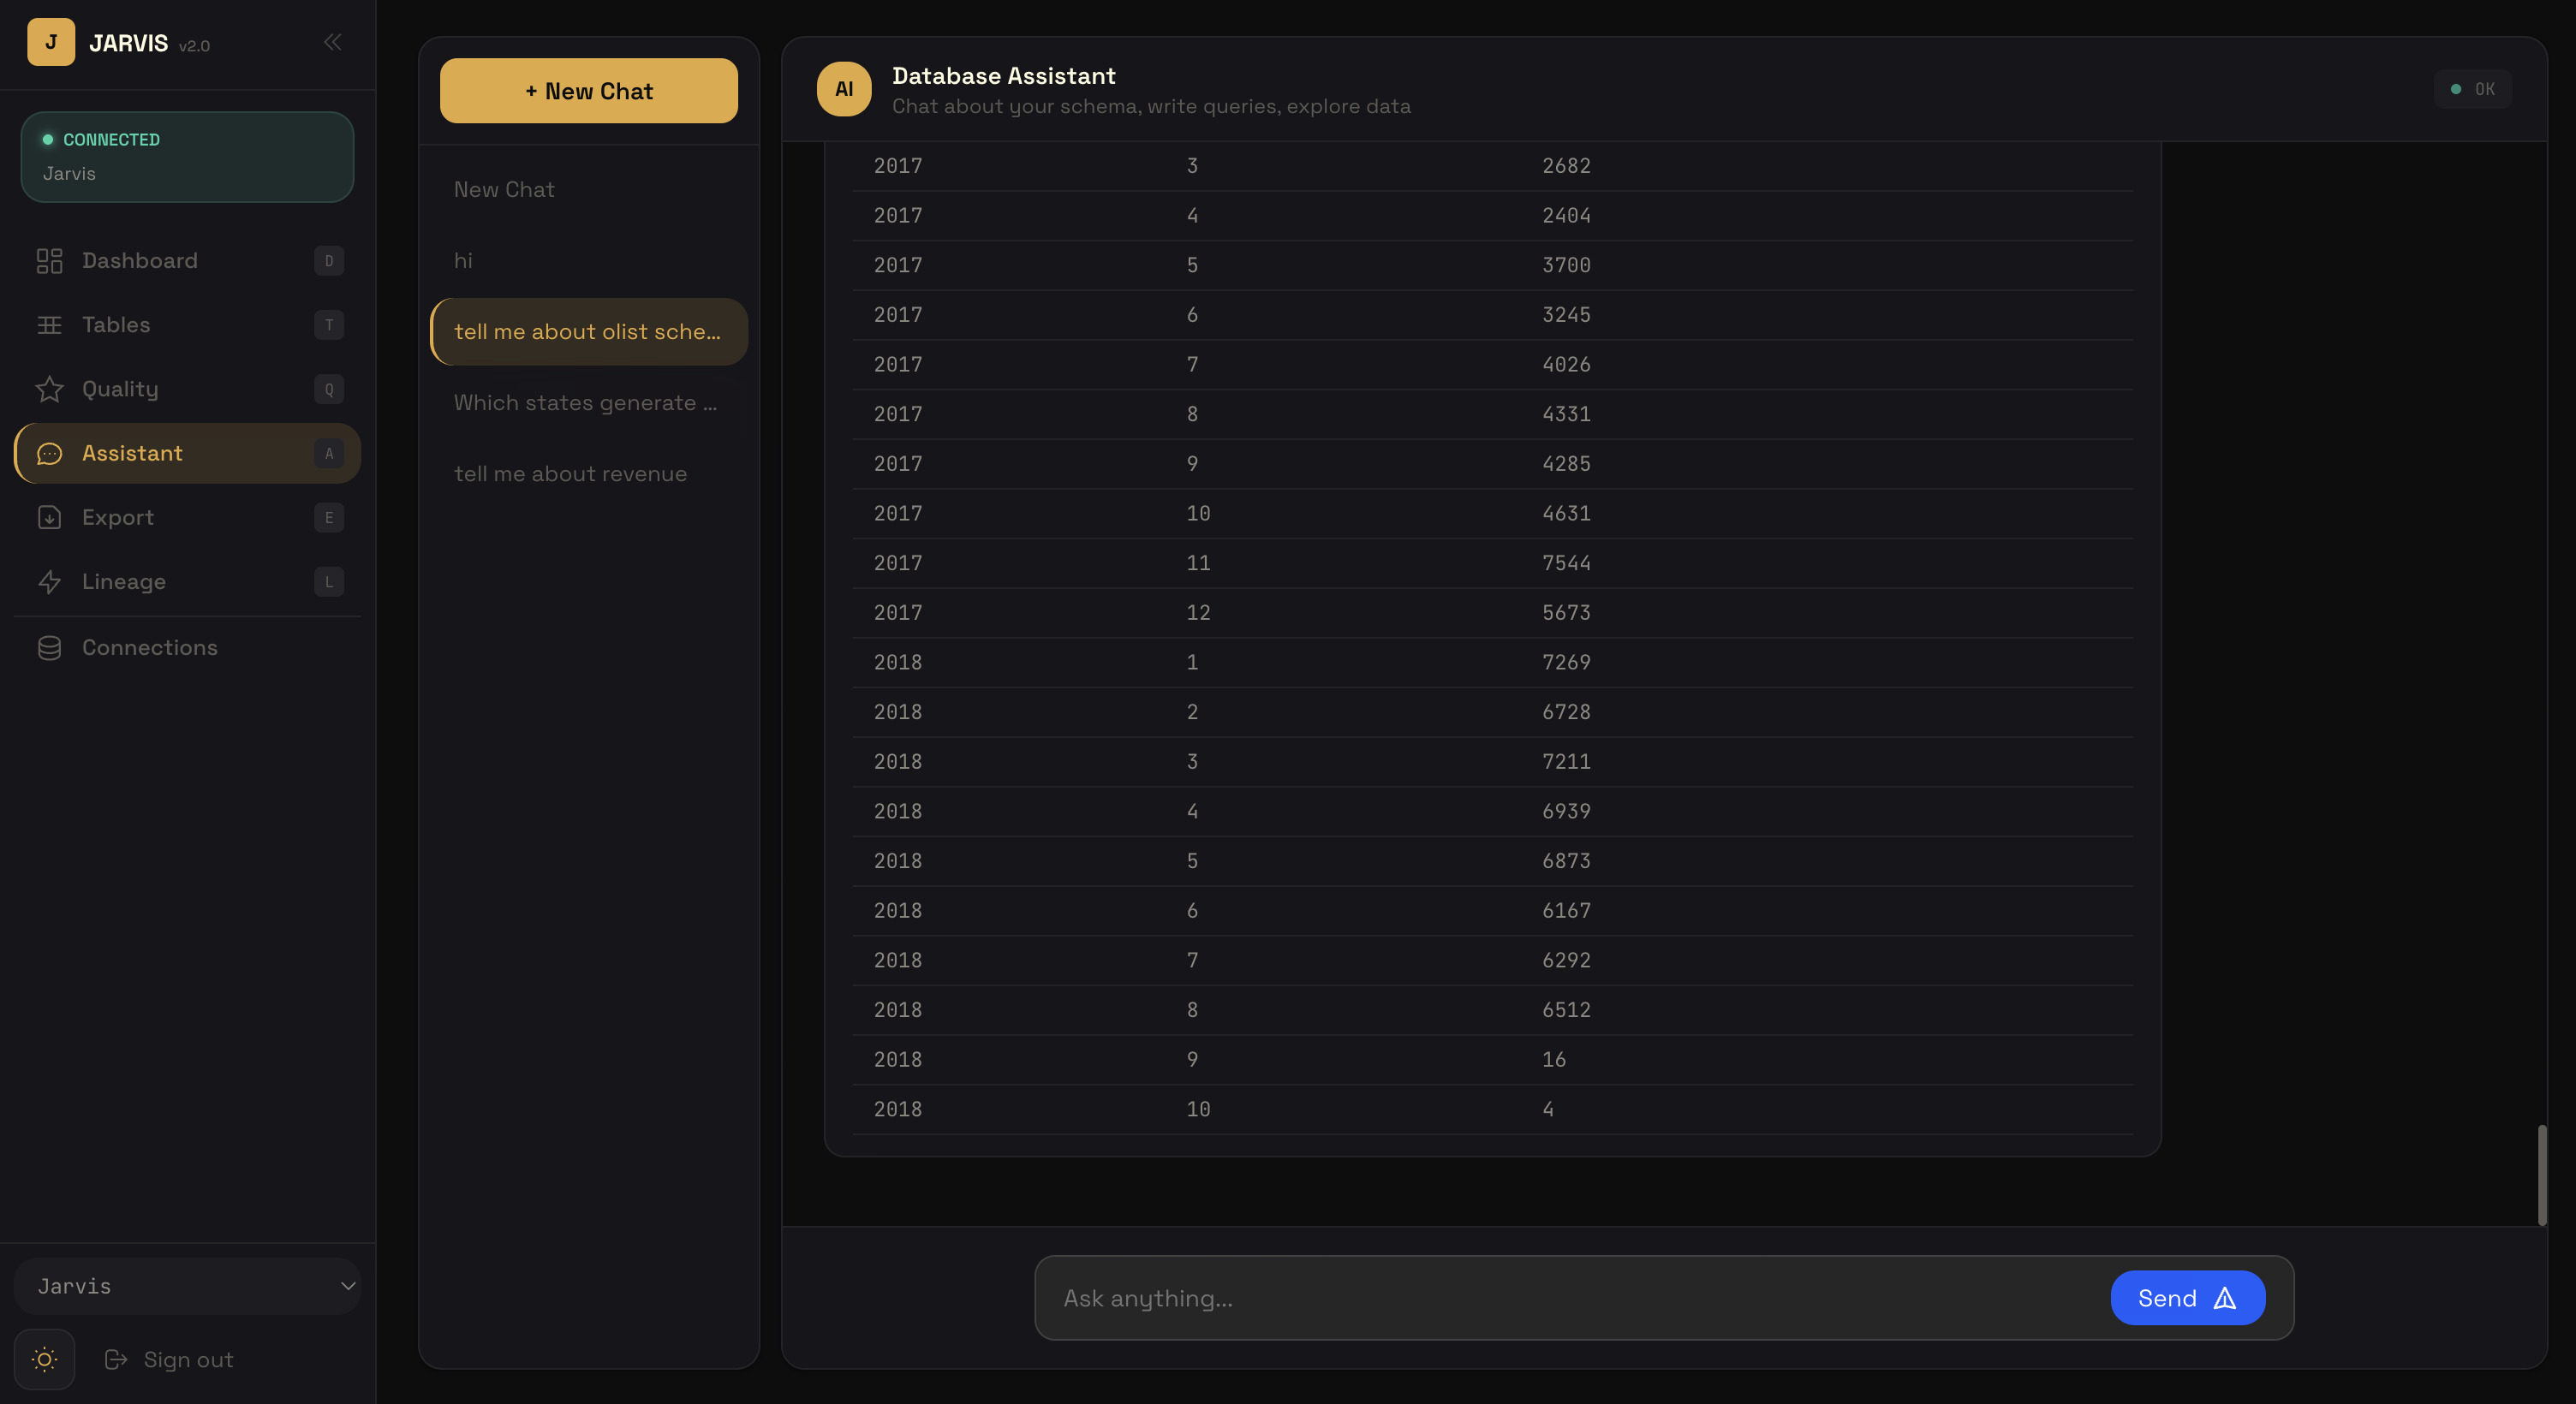Click the value 7269 in 2018 row
2576x1404 pixels.
pos(1566,662)
